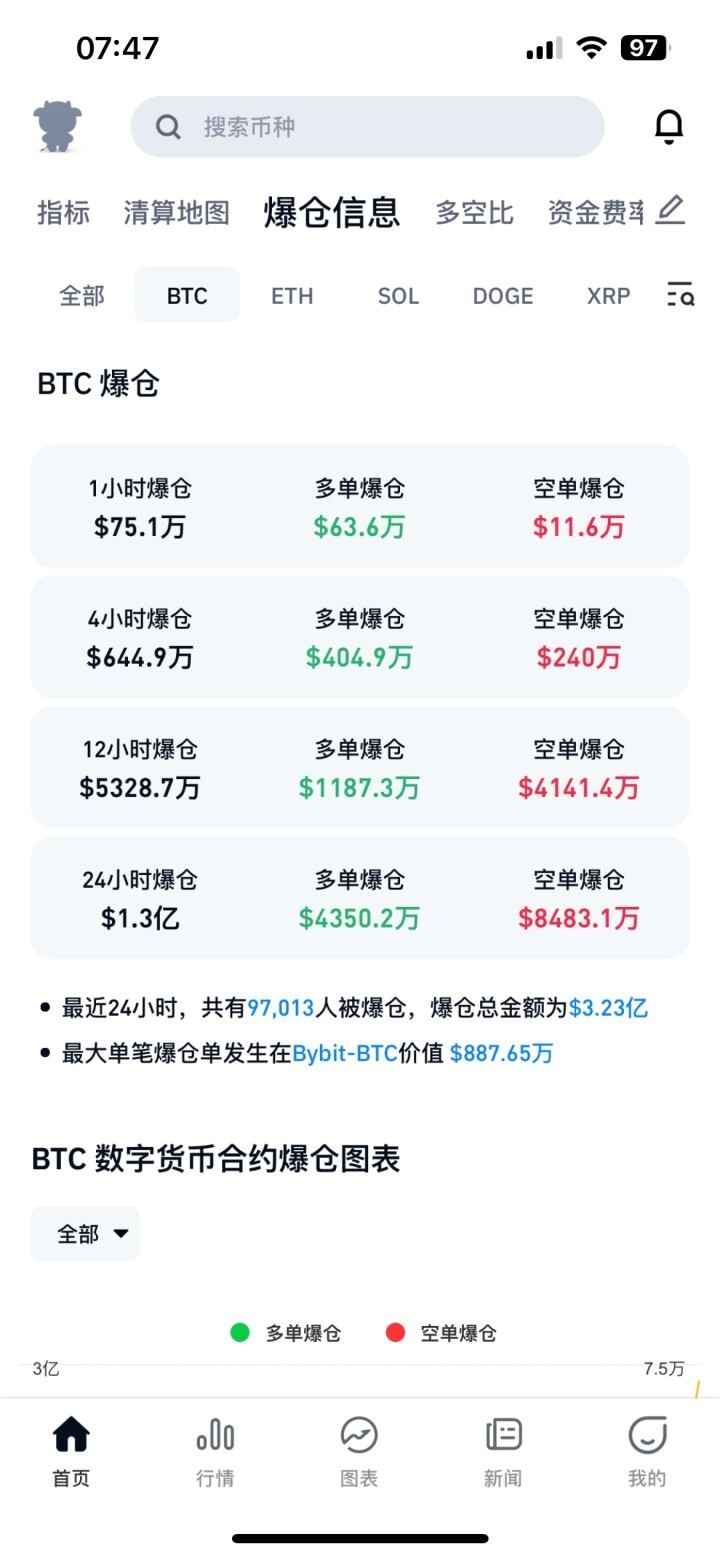Select the ETH coin filter
Screen dimensions: 720x1558
click(x=292, y=296)
